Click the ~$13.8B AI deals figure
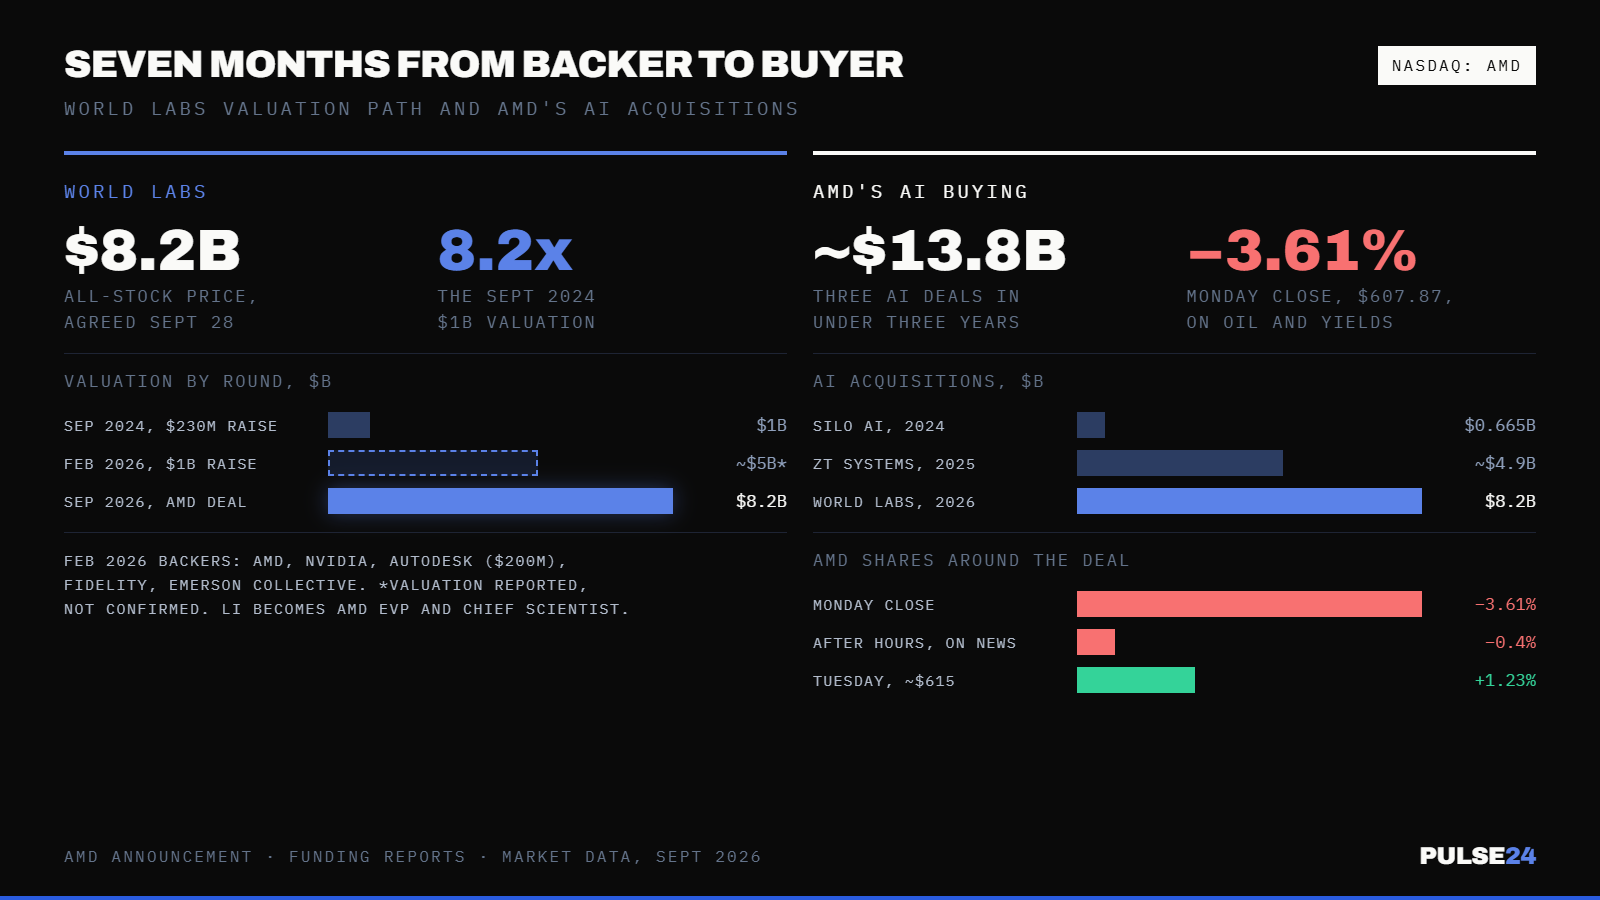1600x900 pixels. click(x=940, y=250)
